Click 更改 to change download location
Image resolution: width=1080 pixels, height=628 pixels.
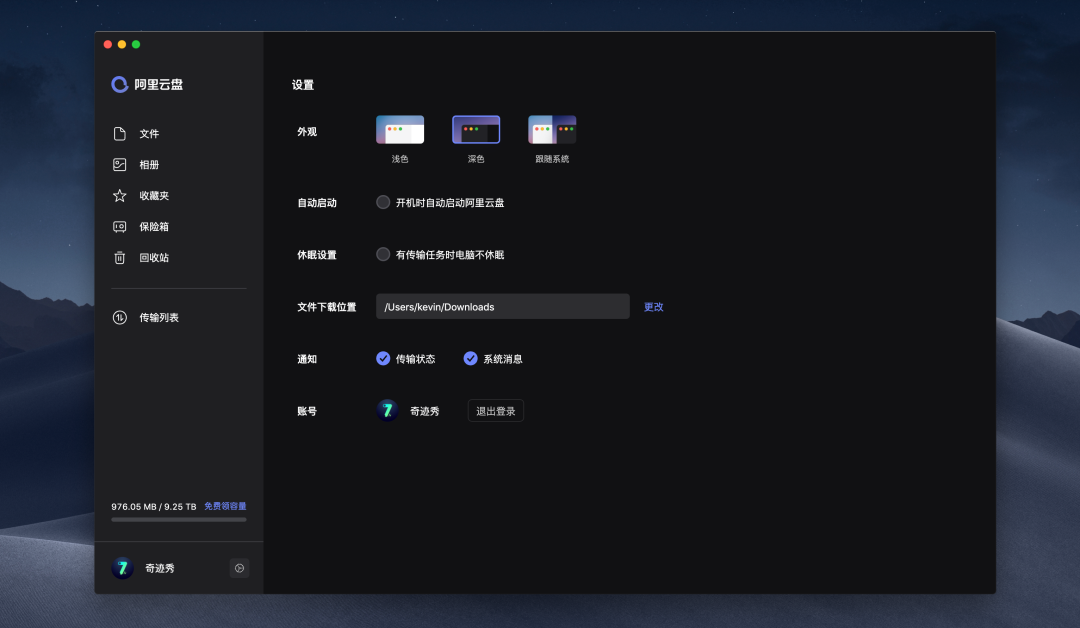(x=654, y=307)
